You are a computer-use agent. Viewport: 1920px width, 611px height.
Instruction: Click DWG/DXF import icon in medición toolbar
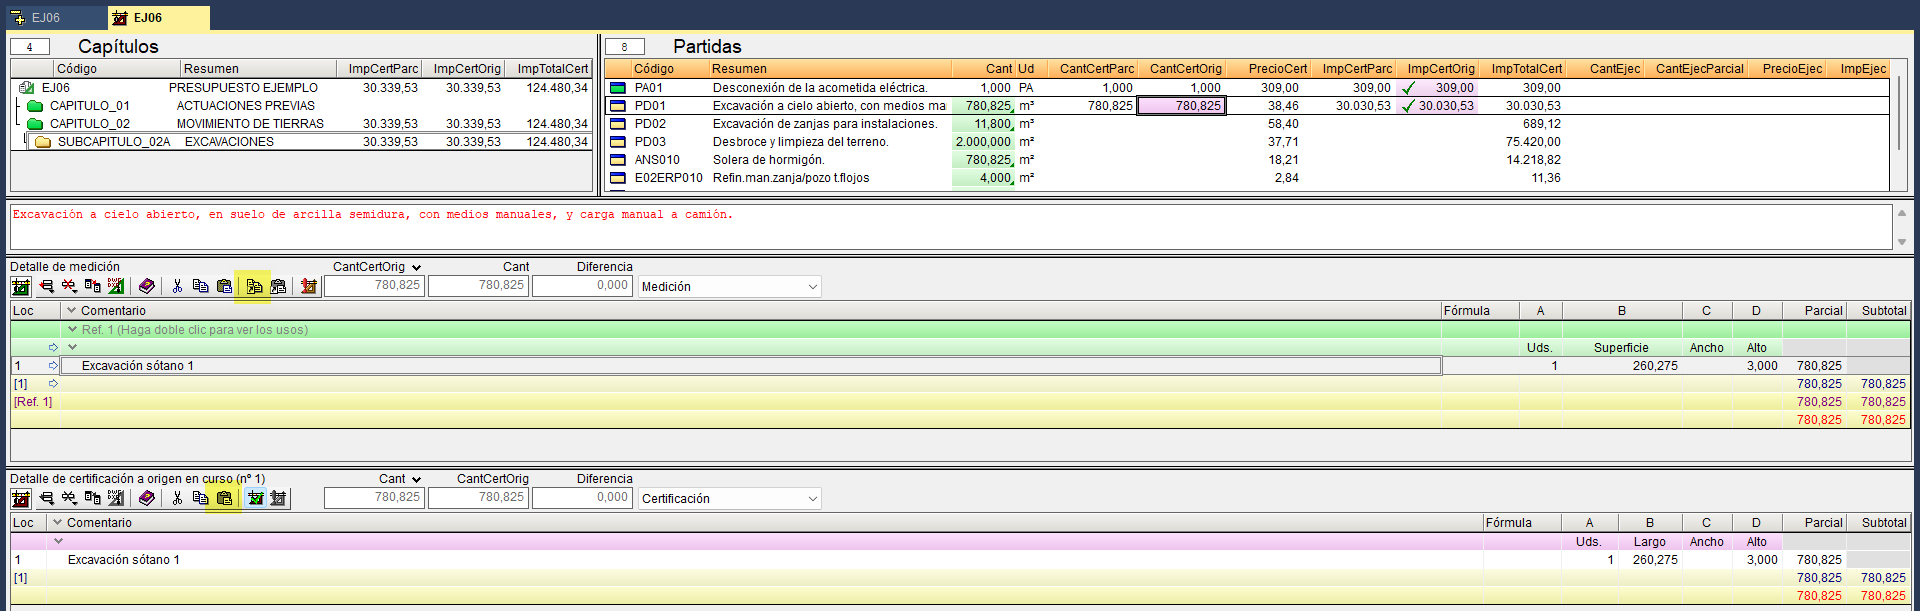coord(116,287)
